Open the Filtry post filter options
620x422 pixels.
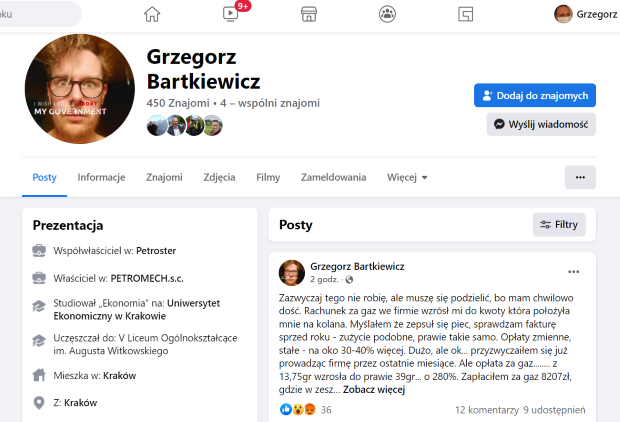[559, 225]
